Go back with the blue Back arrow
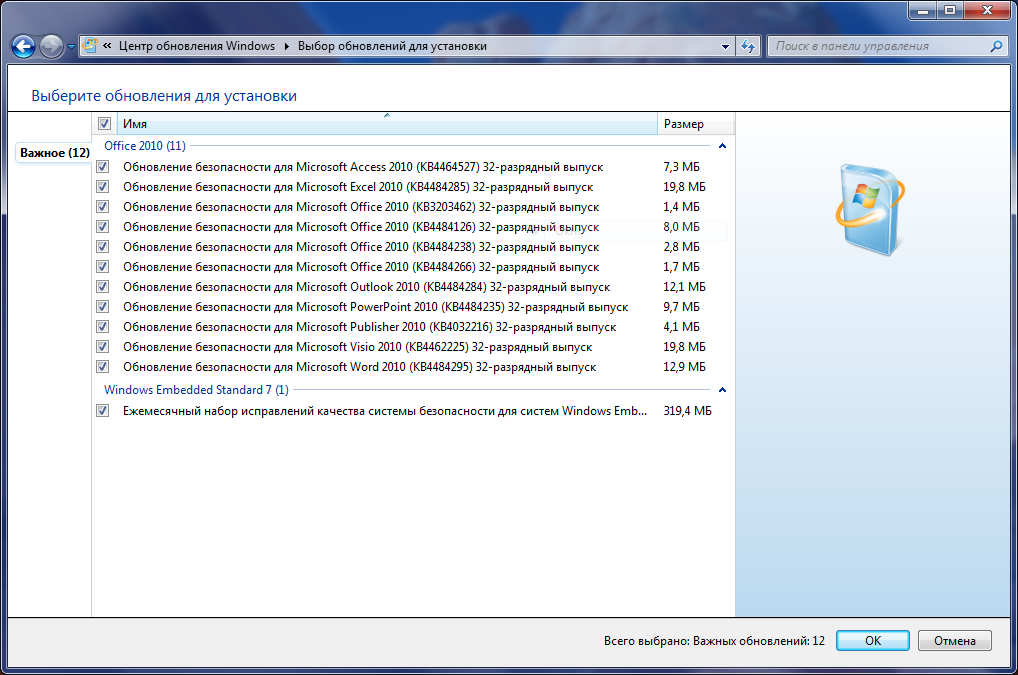This screenshot has width=1018, height=675. coord(23,46)
